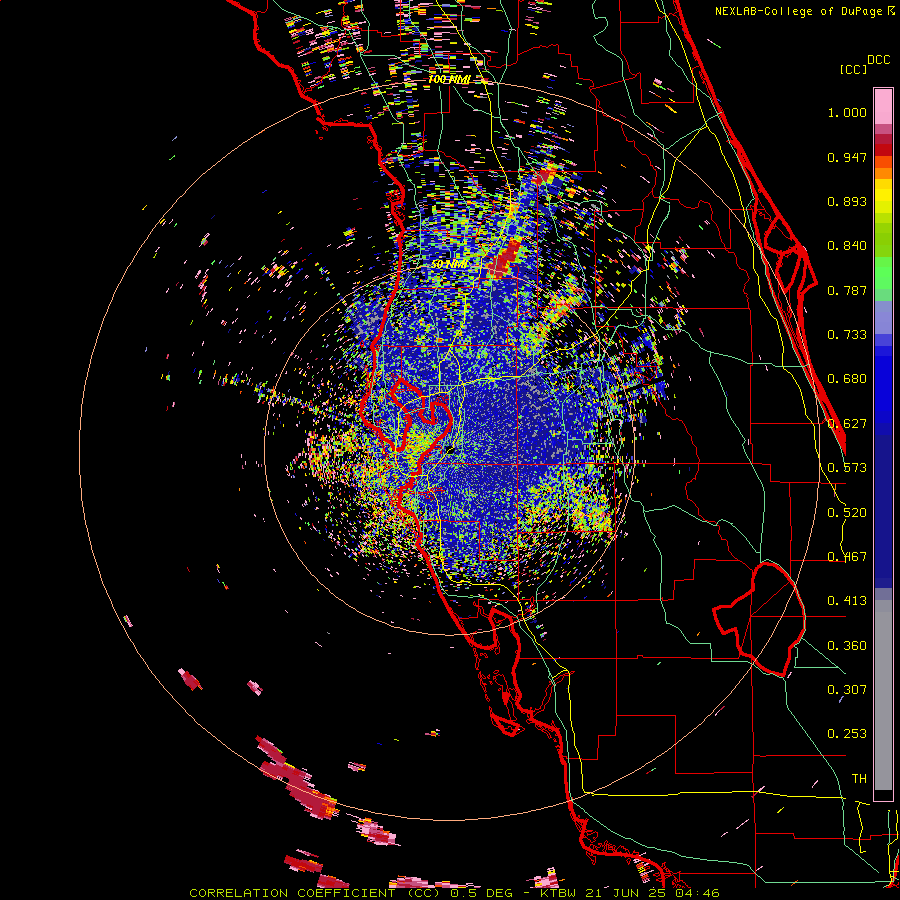900x900 pixels.
Task: Click the 0.840 scale value
Action: click(847, 246)
